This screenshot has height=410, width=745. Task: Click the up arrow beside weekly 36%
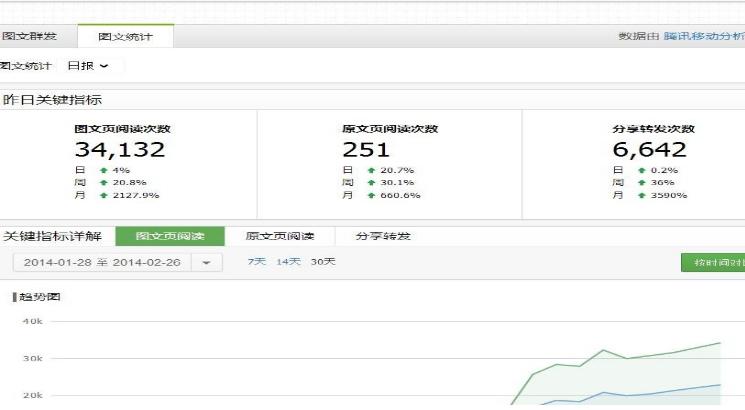(641, 183)
